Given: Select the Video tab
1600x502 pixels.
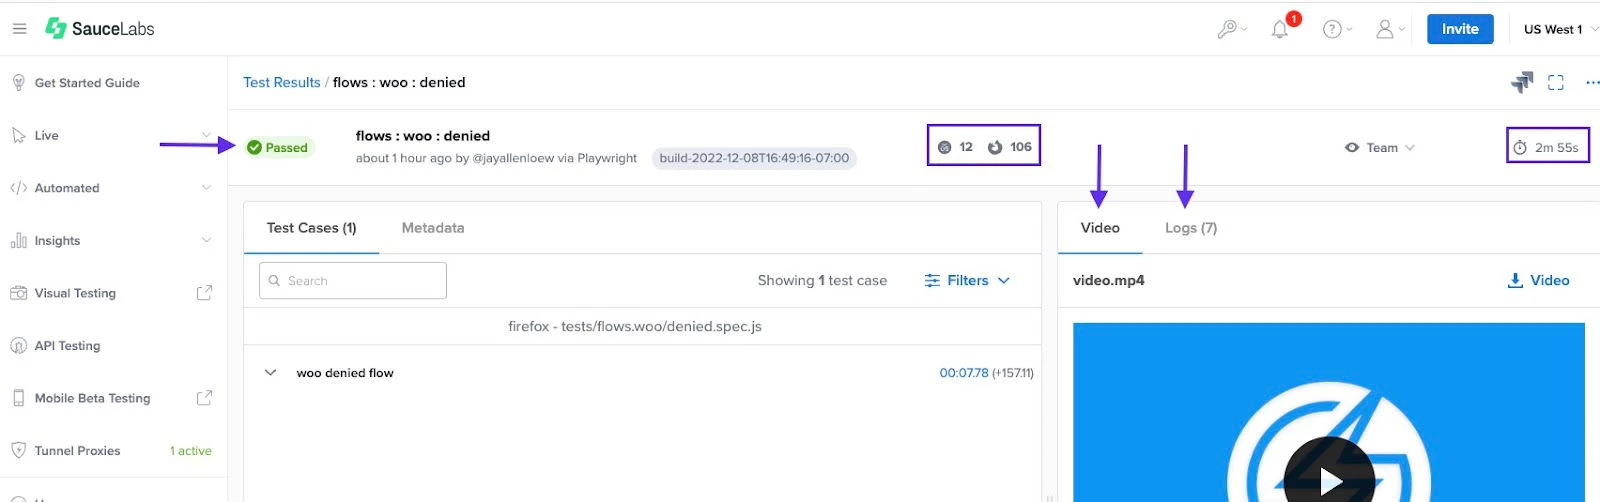Looking at the screenshot, I should point(1100,228).
